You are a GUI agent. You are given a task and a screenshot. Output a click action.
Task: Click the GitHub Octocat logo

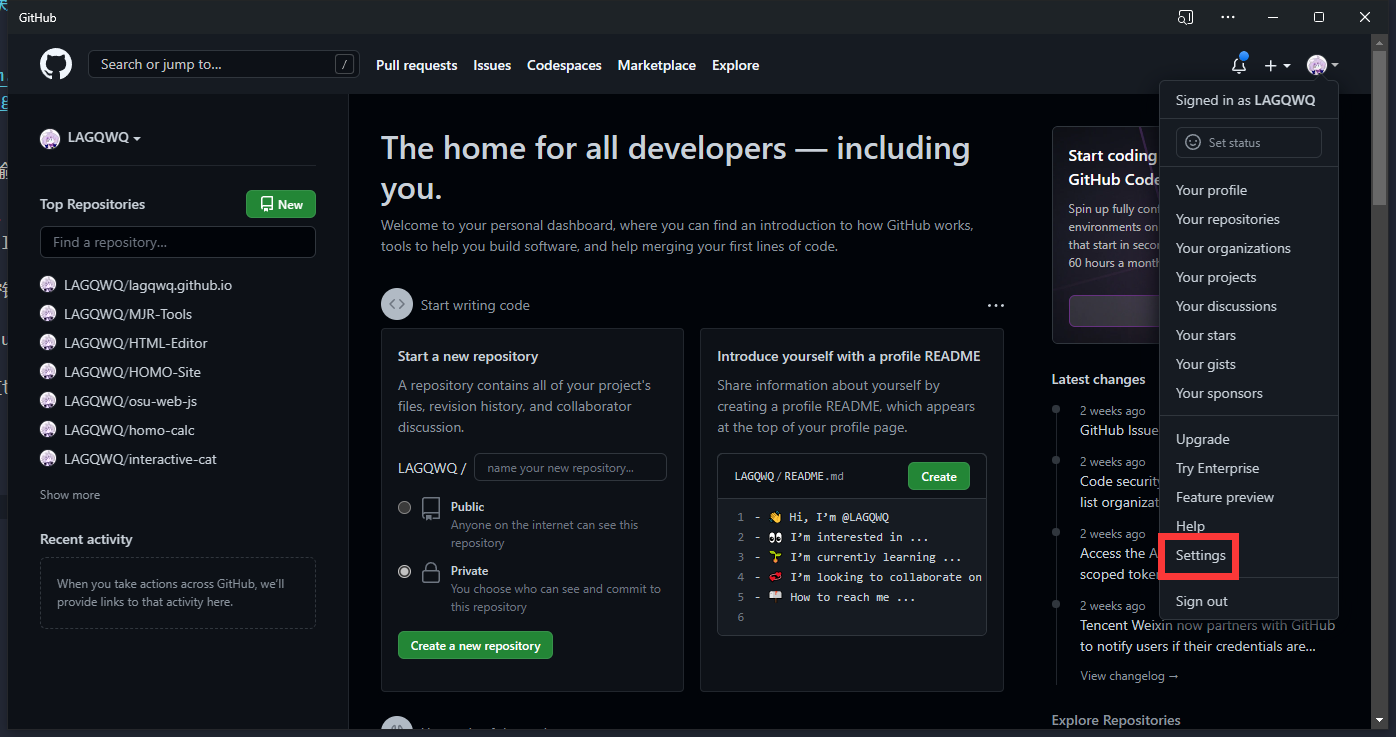pyautogui.click(x=56, y=65)
